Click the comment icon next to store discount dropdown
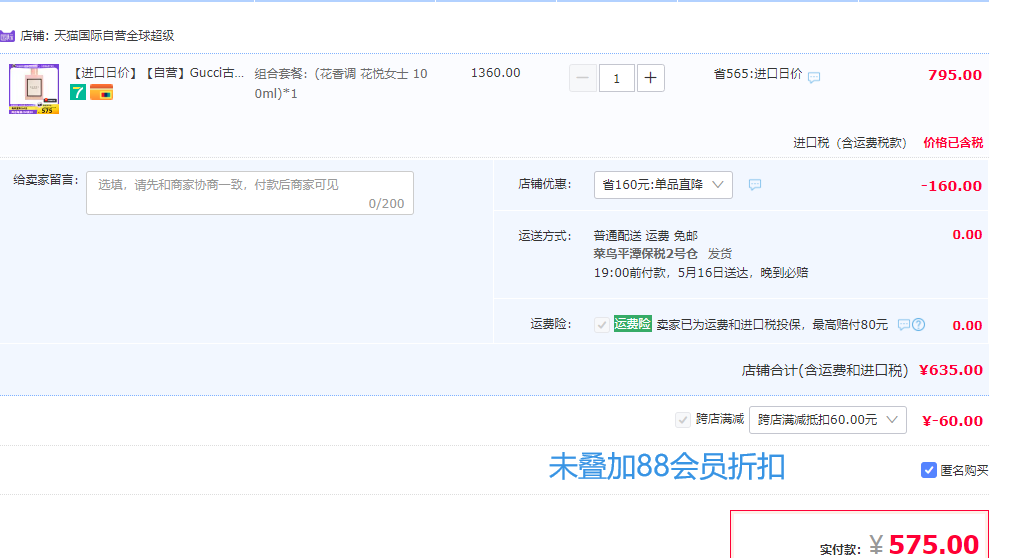Viewport: 1009px width, 558px height. 755,185
